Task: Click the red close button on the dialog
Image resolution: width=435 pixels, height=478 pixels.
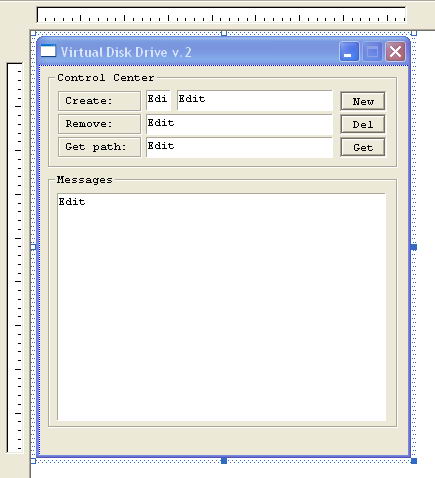Action: (395, 52)
